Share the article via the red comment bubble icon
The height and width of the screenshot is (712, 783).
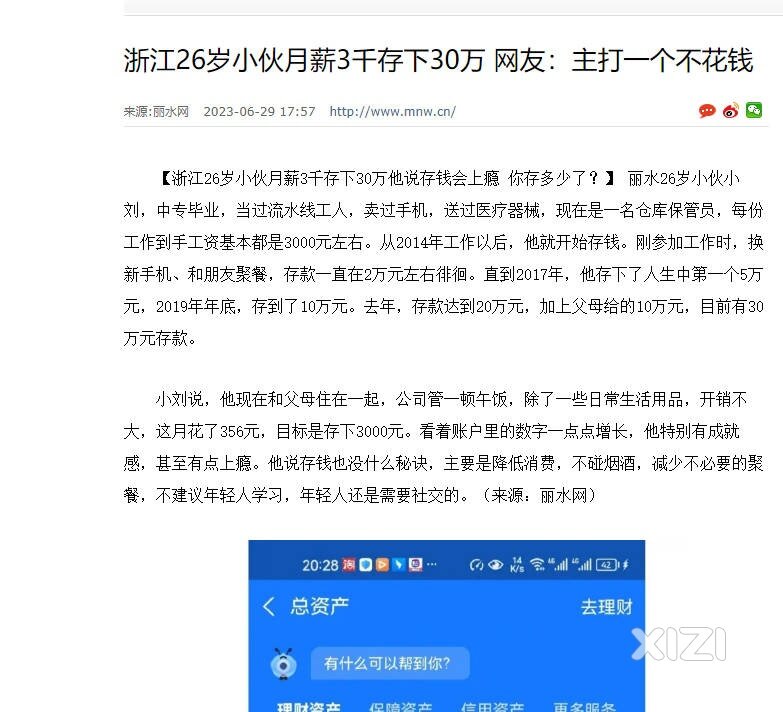707,111
